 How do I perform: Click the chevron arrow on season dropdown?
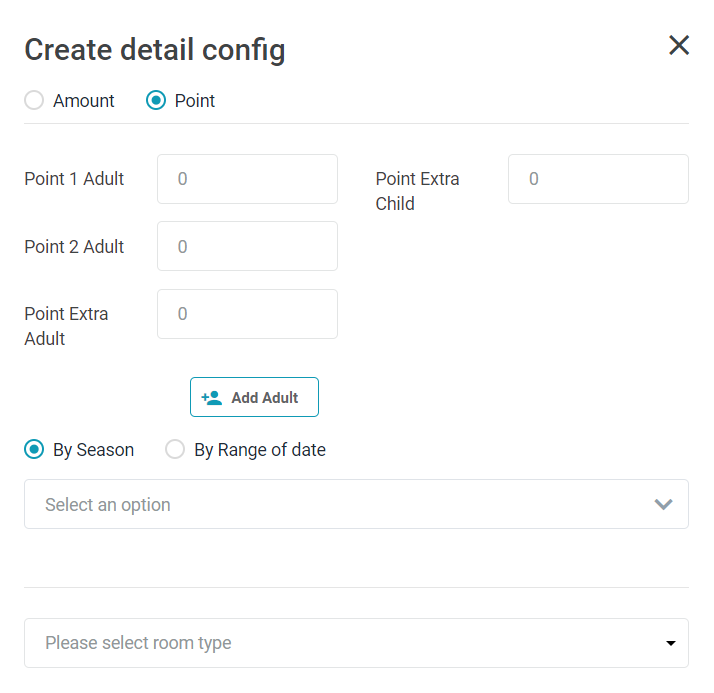663,504
